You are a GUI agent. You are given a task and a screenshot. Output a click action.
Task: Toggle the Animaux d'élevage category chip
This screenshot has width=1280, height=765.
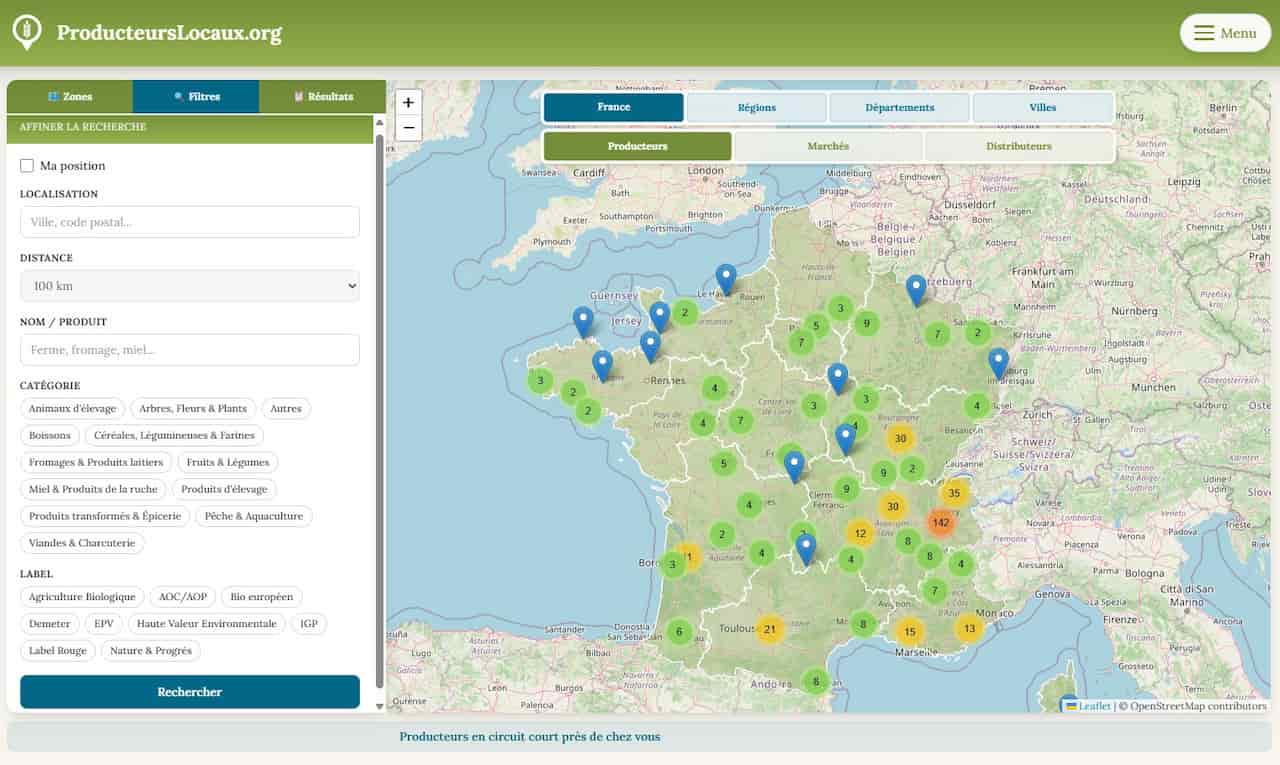click(72, 408)
